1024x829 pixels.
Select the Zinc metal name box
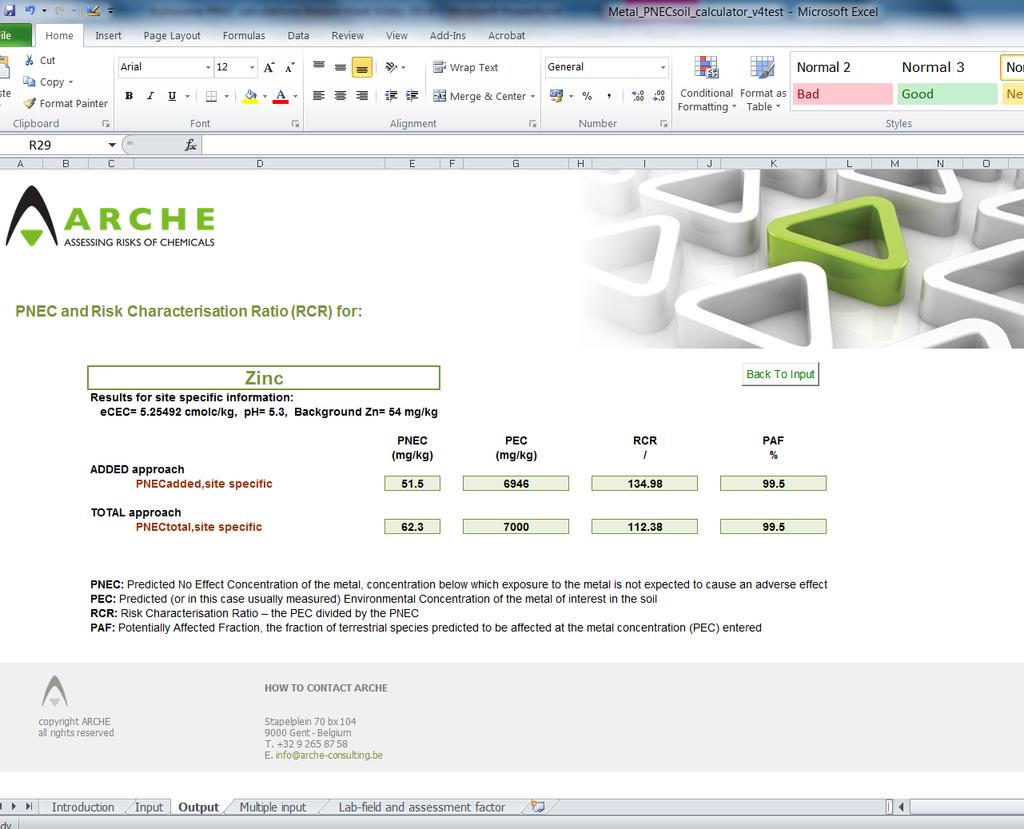(x=264, y=378)
